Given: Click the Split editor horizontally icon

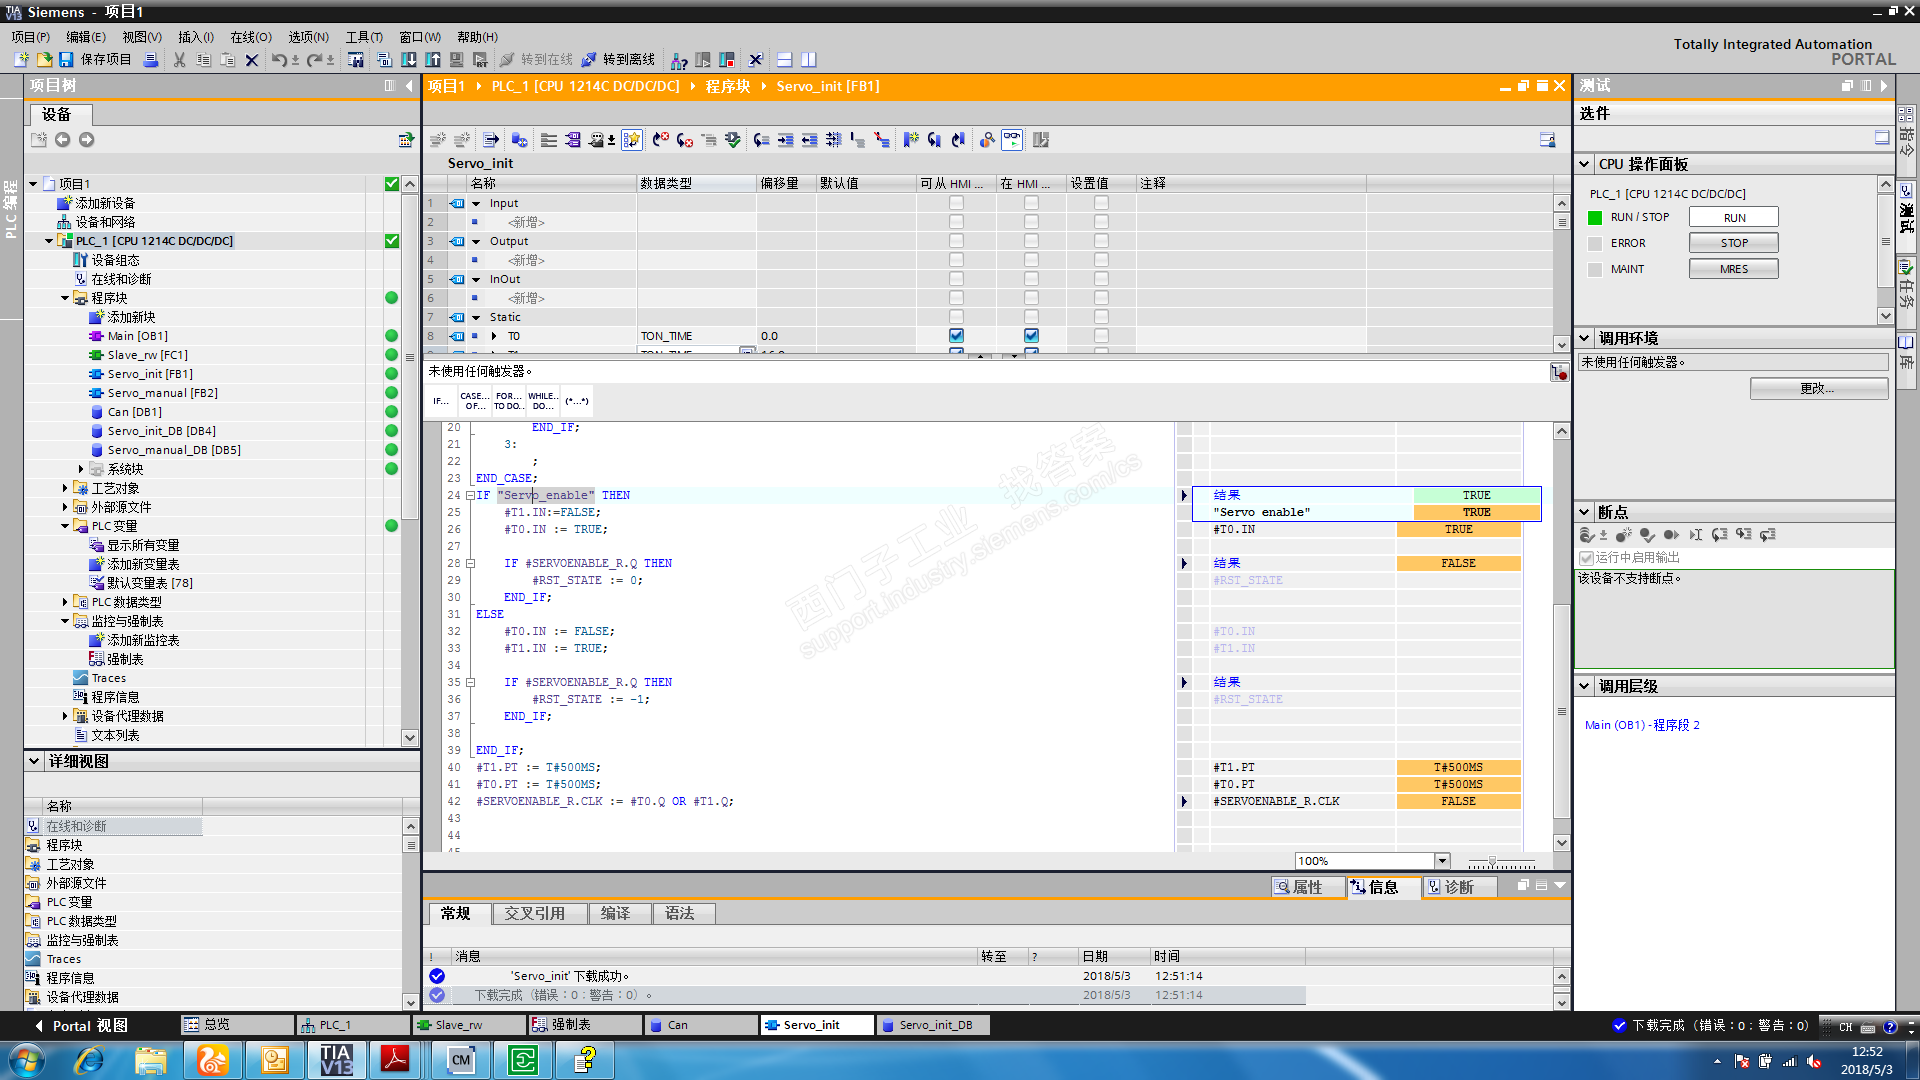Looking at the screenshot, I should 785,60.
